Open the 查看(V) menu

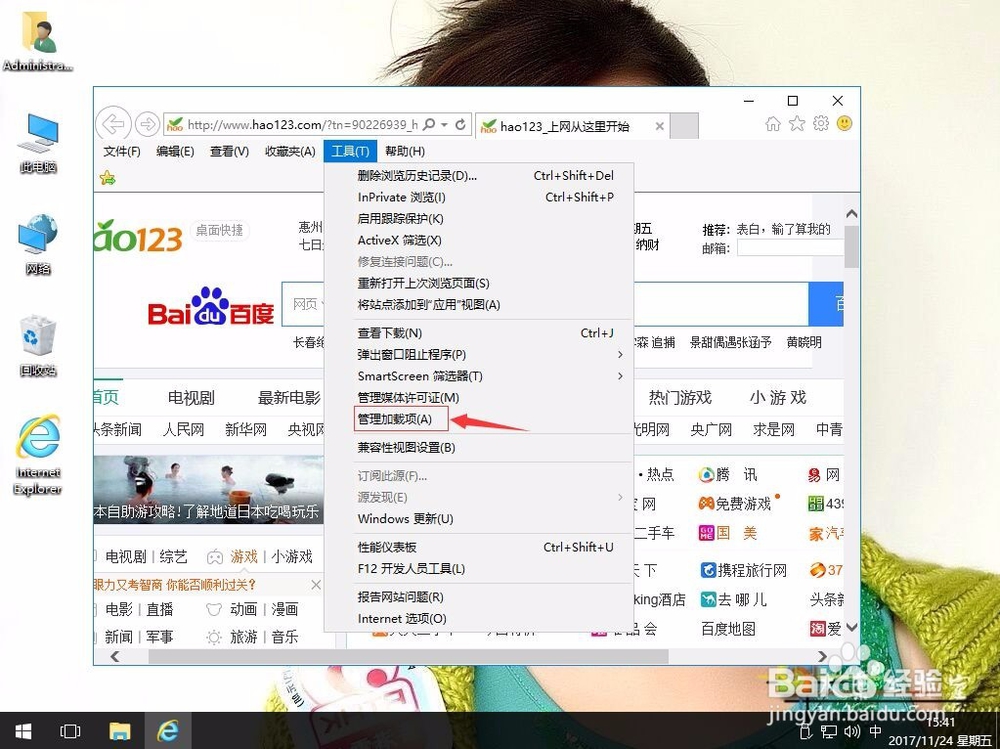(230, 151)
